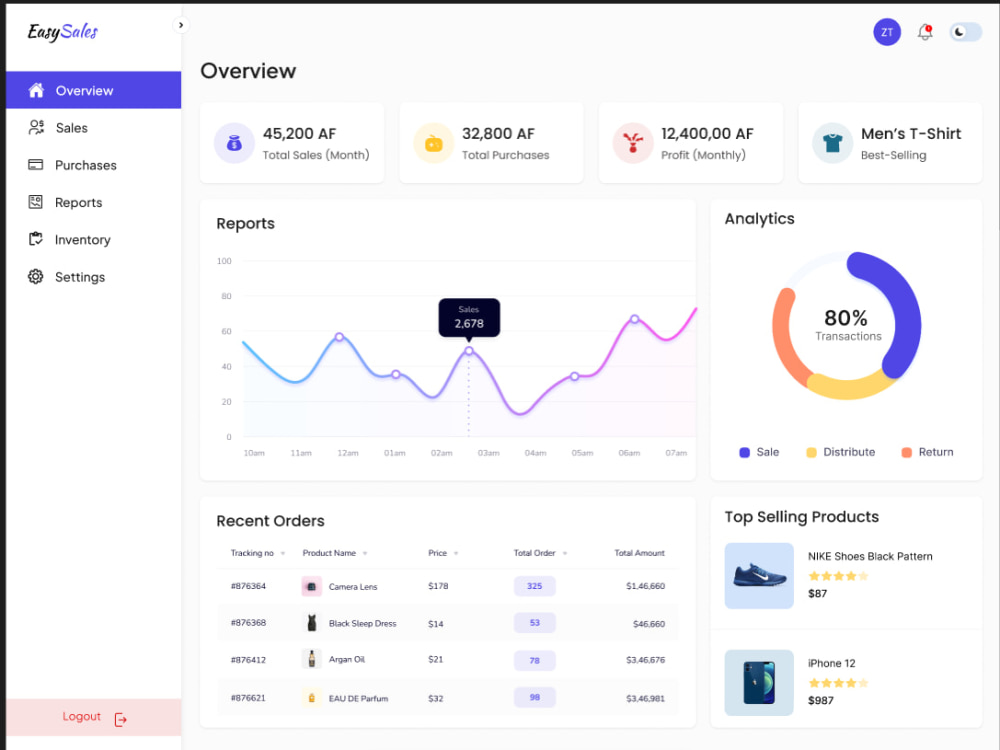This screenshot has width=1000, height=750.
Task: Select tracking number #876621
Action: [248, 698]
